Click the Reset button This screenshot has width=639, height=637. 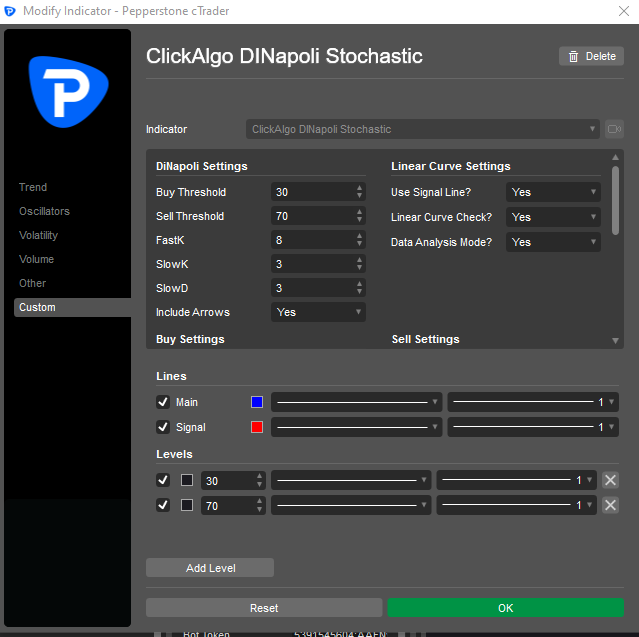(264, 608)
